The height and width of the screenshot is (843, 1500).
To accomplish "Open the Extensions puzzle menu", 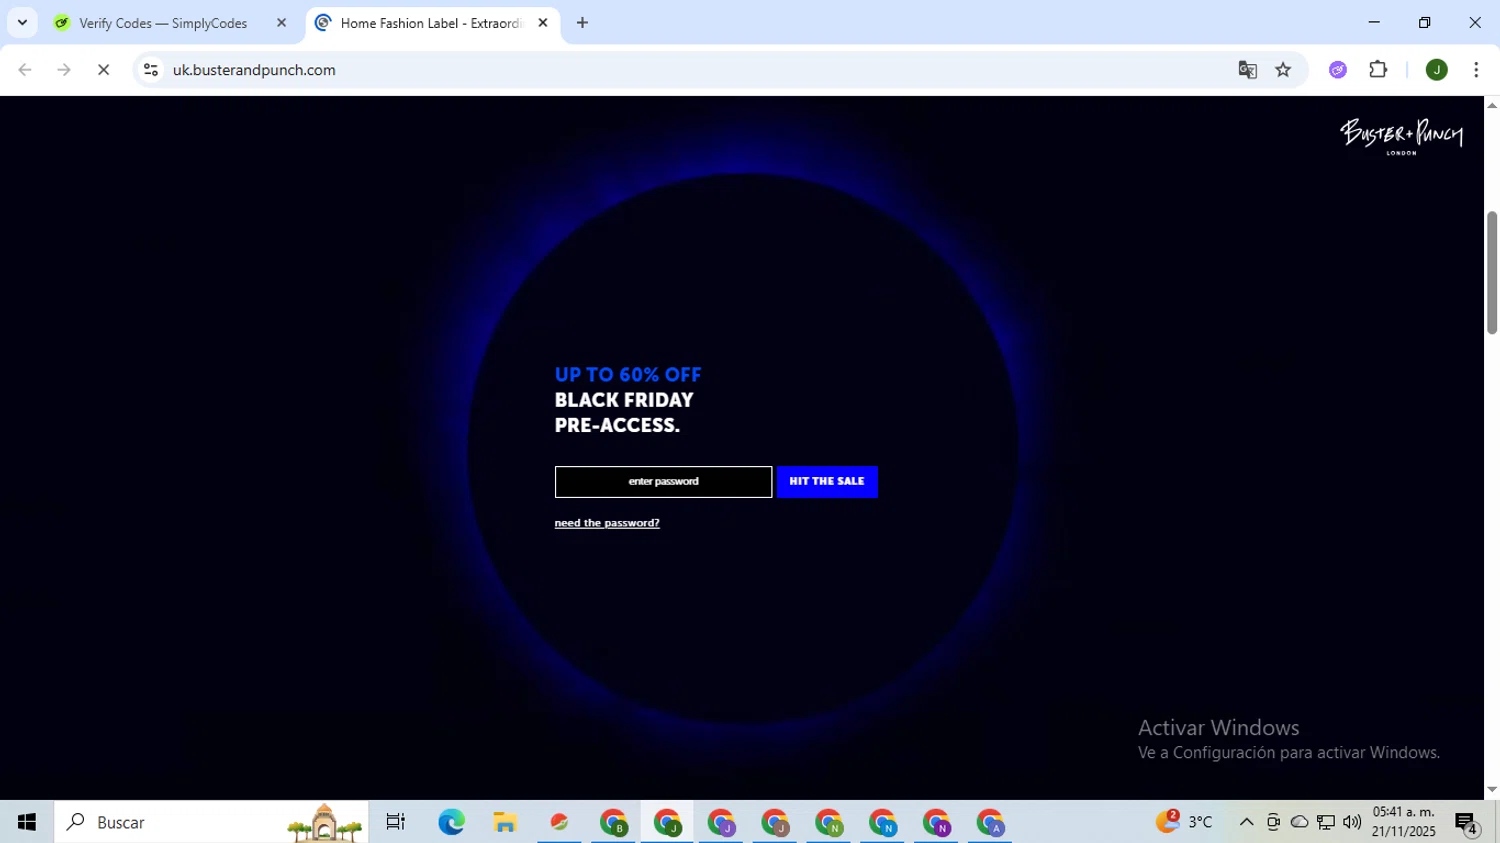I will (x=1378, y=70).
